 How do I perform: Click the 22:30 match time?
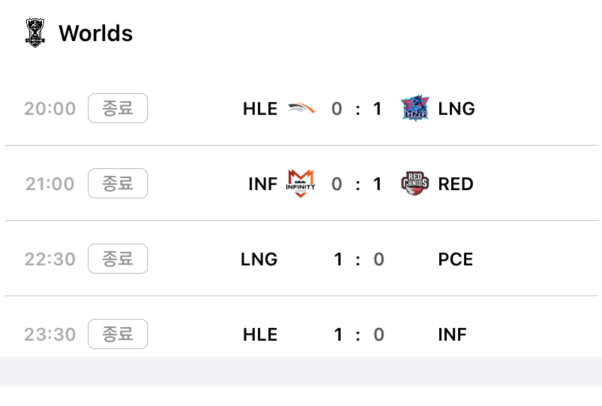[x=50, y=260]
